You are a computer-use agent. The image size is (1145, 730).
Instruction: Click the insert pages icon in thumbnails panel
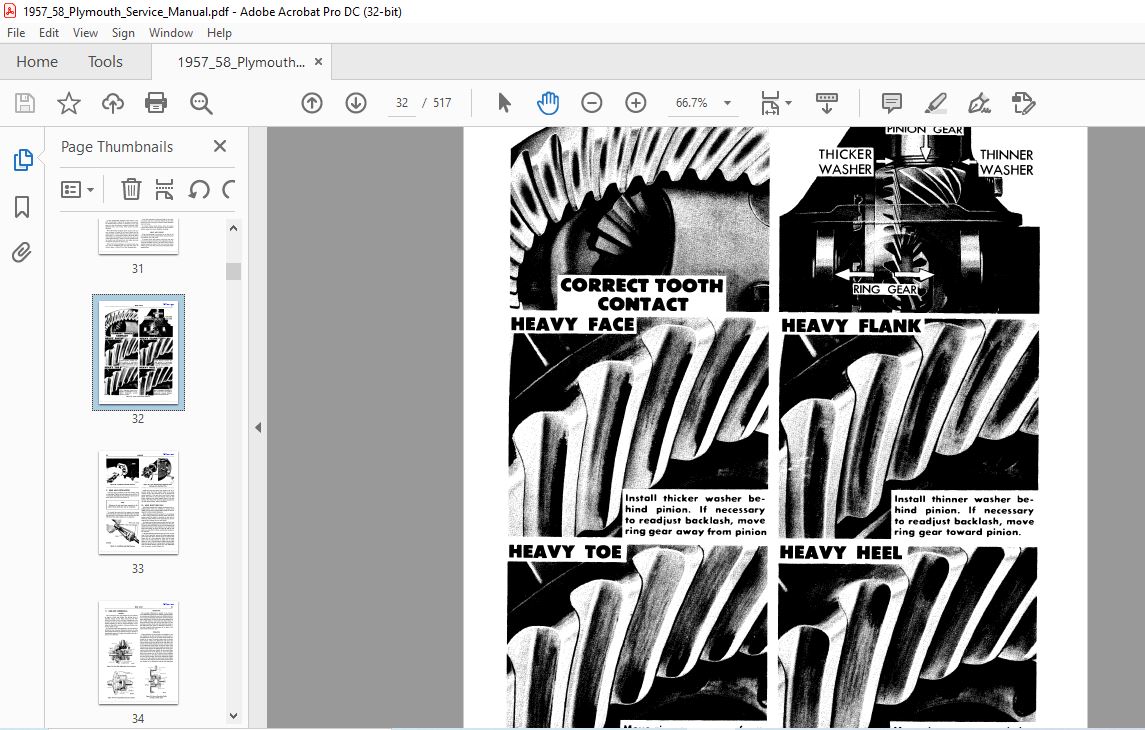pos(164,190)
